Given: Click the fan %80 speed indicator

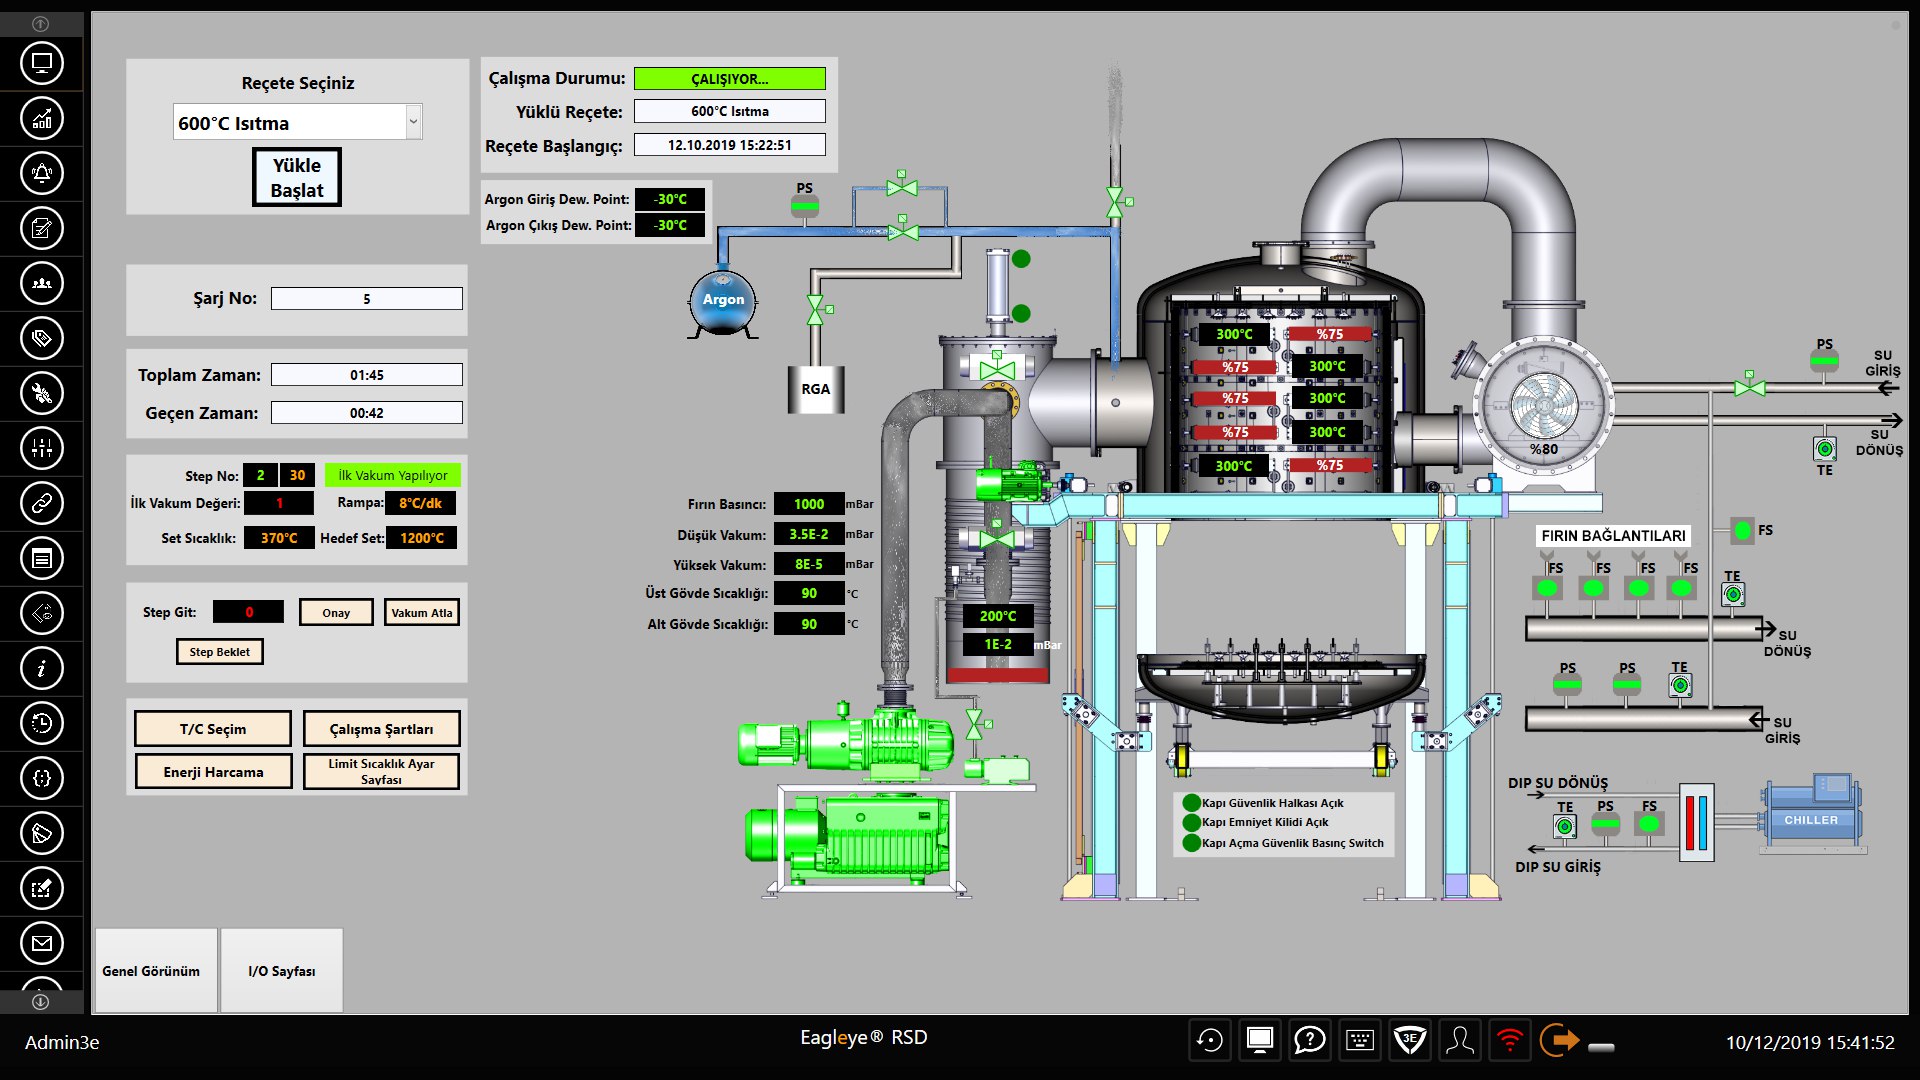Looking at the screenshot, I should coord(1544,449).
